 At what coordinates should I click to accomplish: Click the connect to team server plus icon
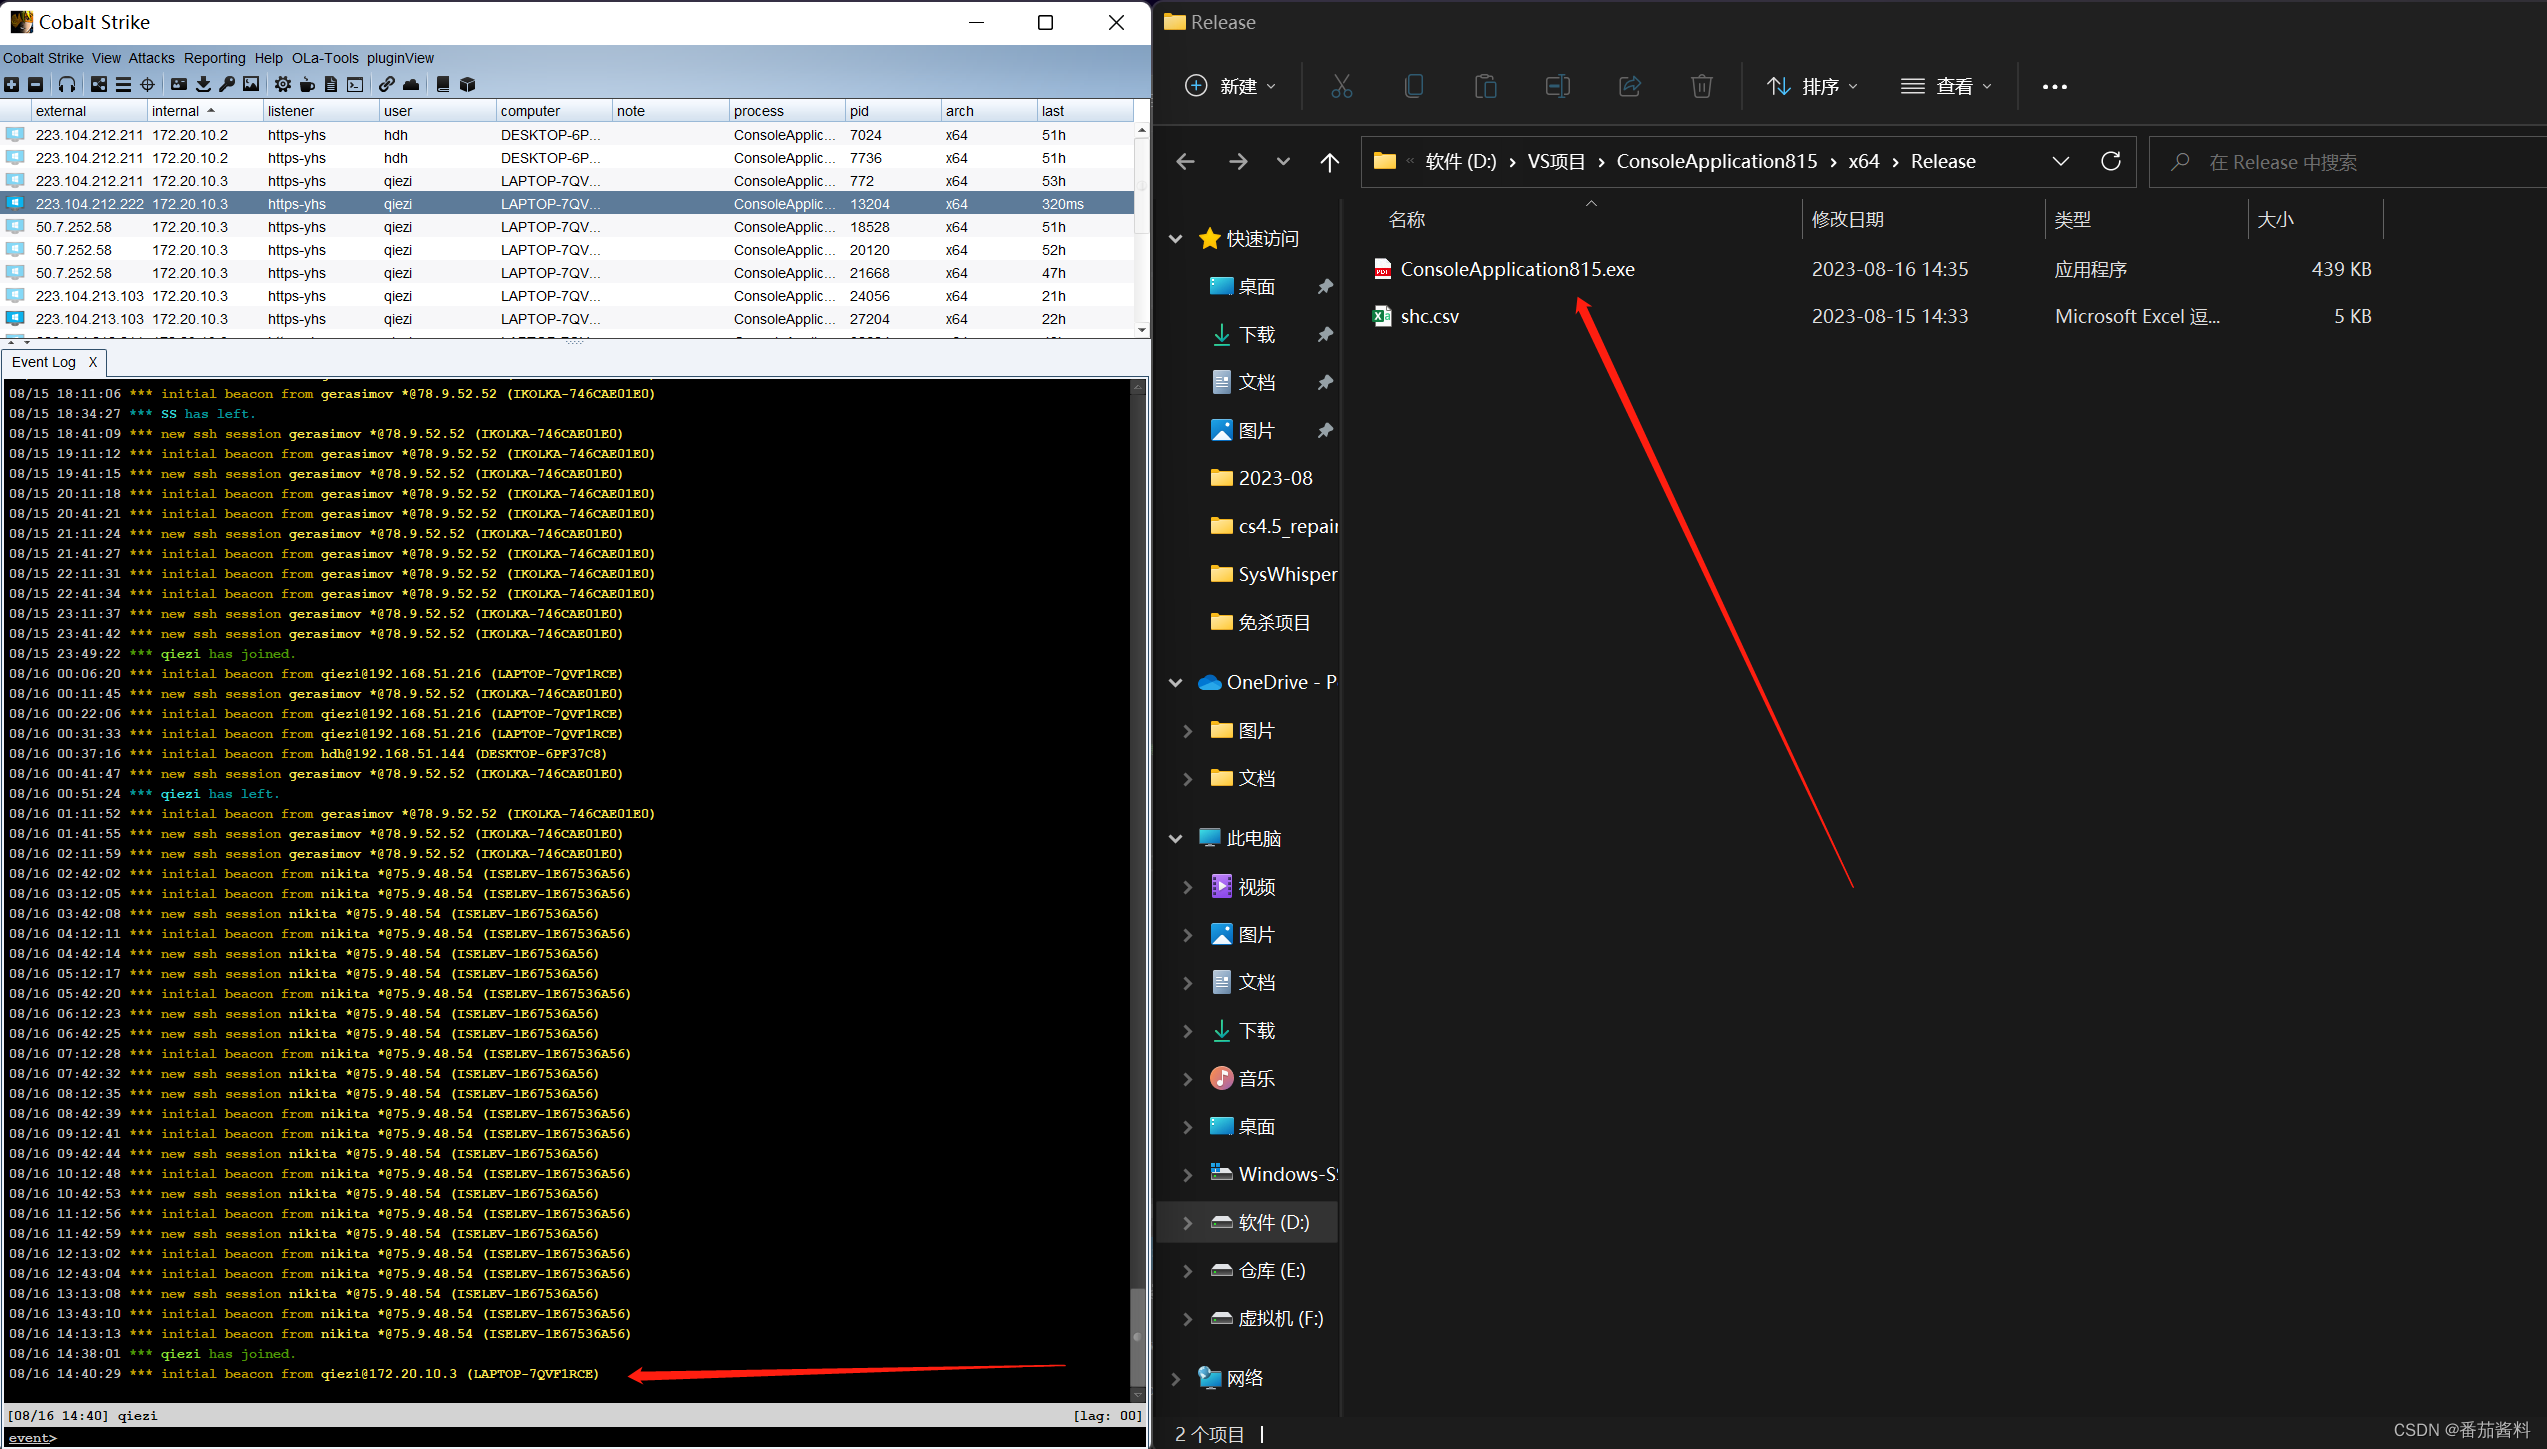click(x=12, y=85)
